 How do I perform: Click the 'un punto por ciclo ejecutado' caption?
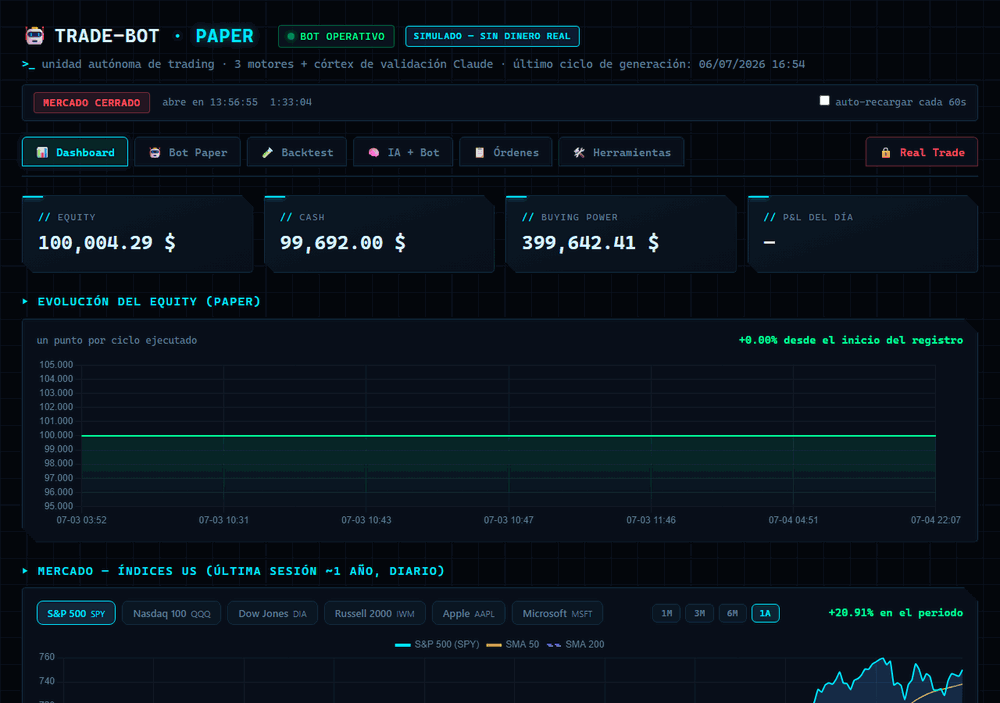pyautogui.click(x=117, y=340)
